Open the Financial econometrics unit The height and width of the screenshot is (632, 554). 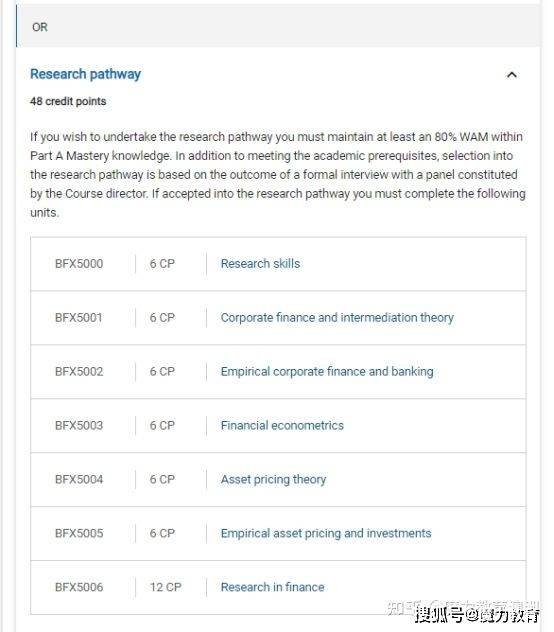click(x=282, y=426)
